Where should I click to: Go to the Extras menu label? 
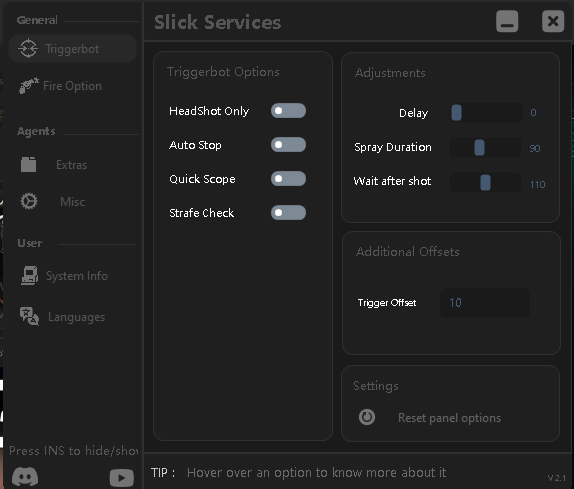tap(72, 165)
